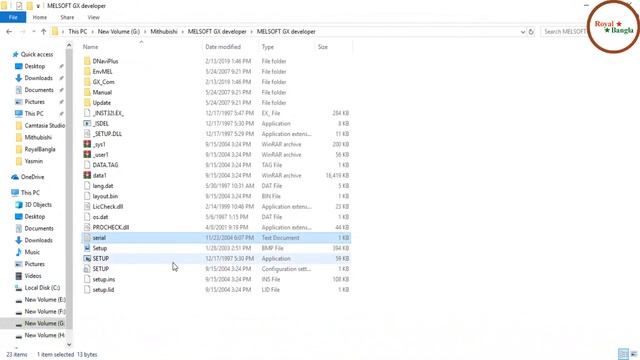This screenshot has width=640, height=360.
Task: Click the Search MELSOFT search box
Action: click(565, 31)
